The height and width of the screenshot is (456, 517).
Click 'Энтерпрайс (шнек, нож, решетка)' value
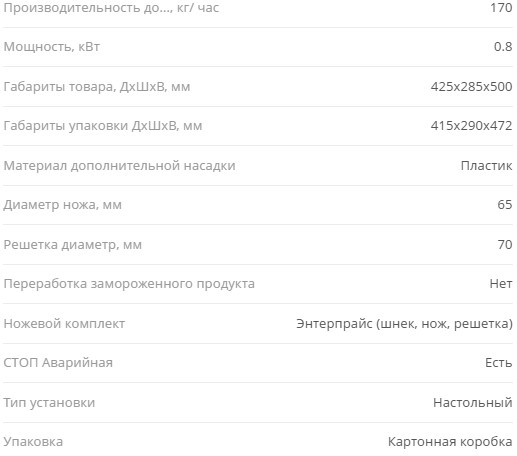pos(404,324)
